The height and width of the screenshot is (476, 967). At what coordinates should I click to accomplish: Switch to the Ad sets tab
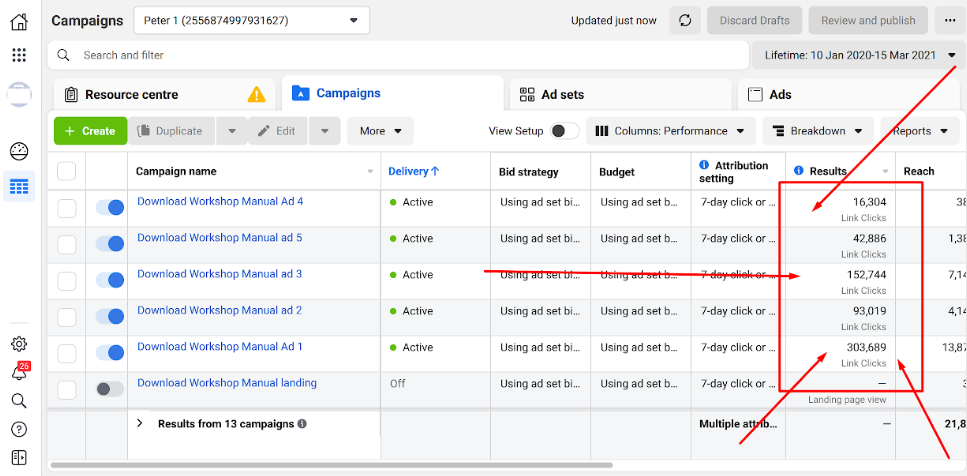(562, 94)
